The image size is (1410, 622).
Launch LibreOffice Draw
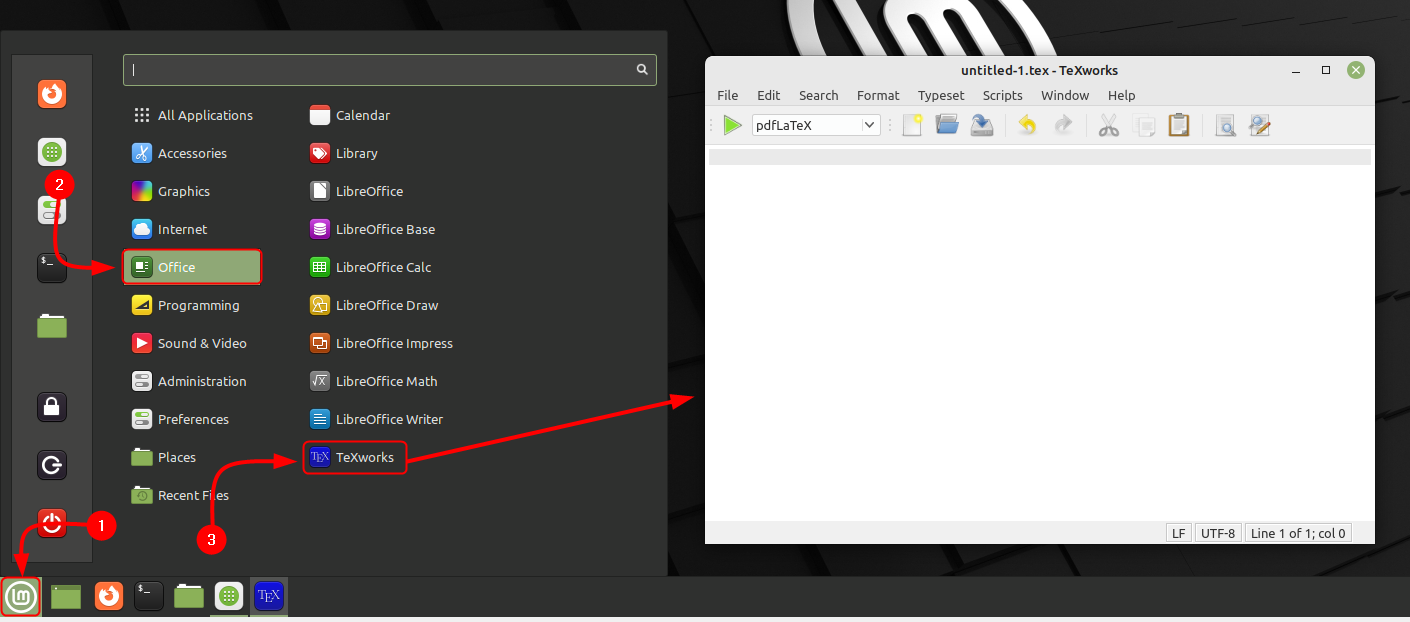[x=374, y=305]
